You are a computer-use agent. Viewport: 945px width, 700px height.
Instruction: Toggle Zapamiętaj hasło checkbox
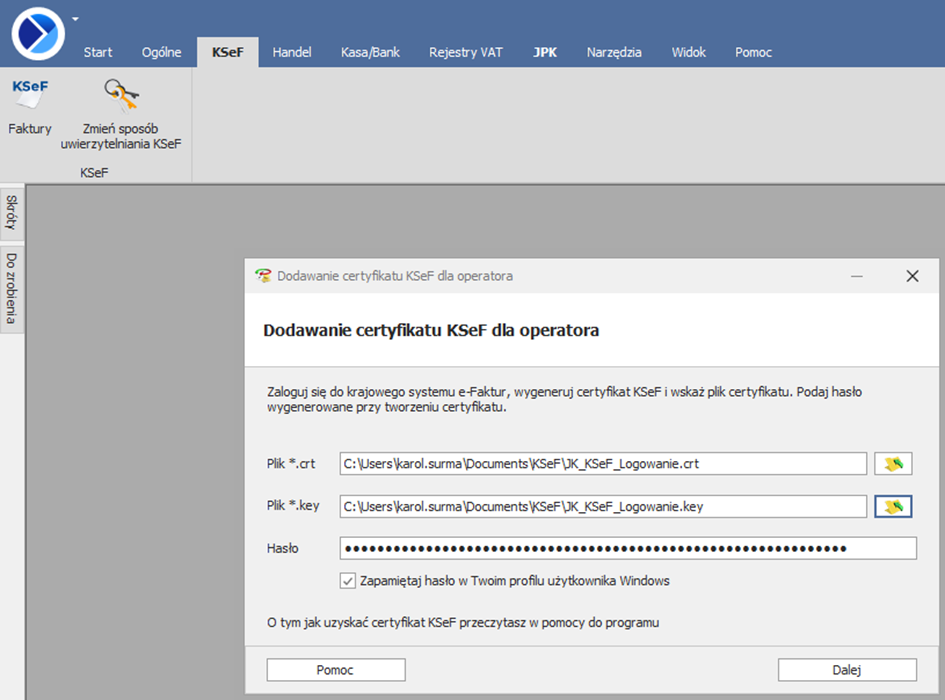click(x=348, y=580)
